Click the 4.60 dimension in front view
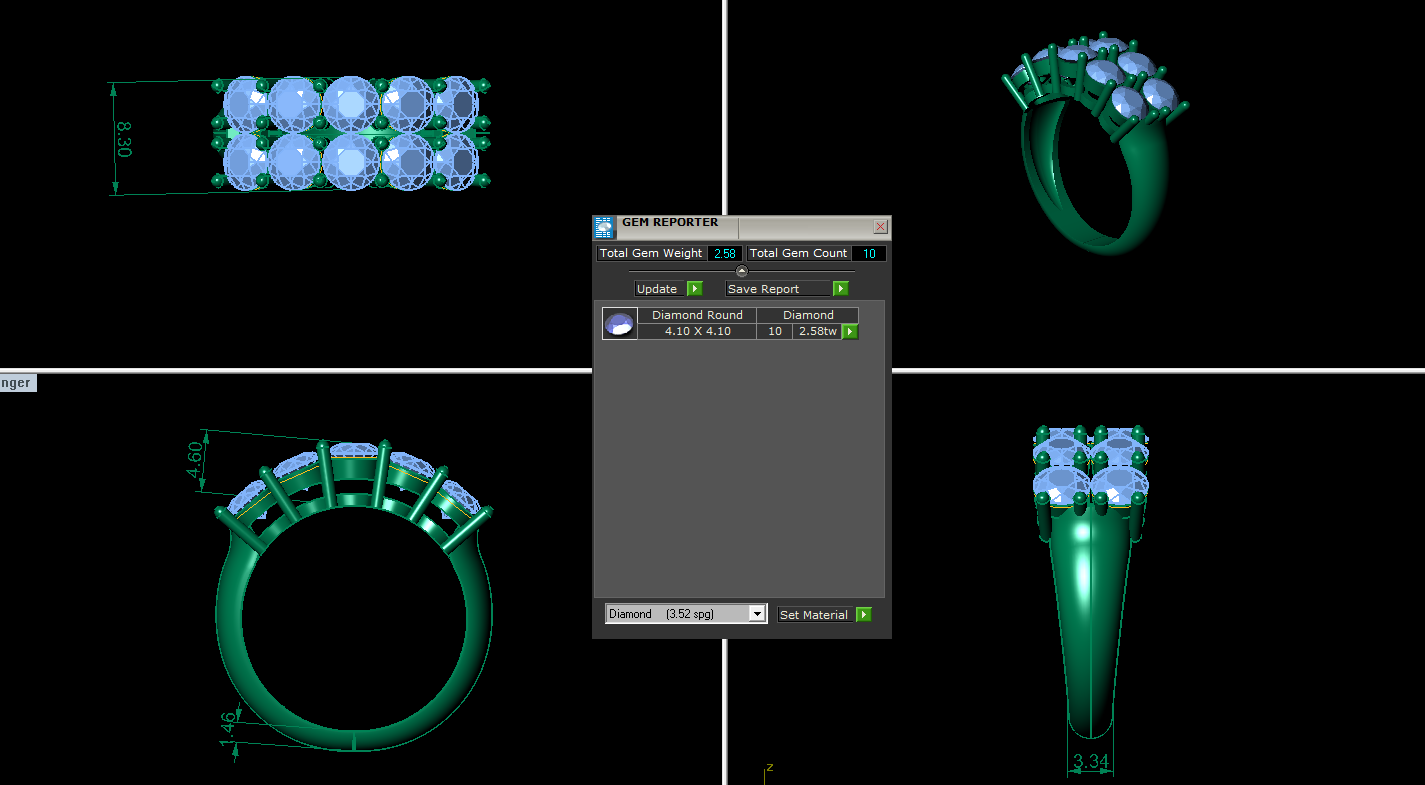Viewport: 1425px width, 785px height. pyautogui.click(x=196, y=461)
